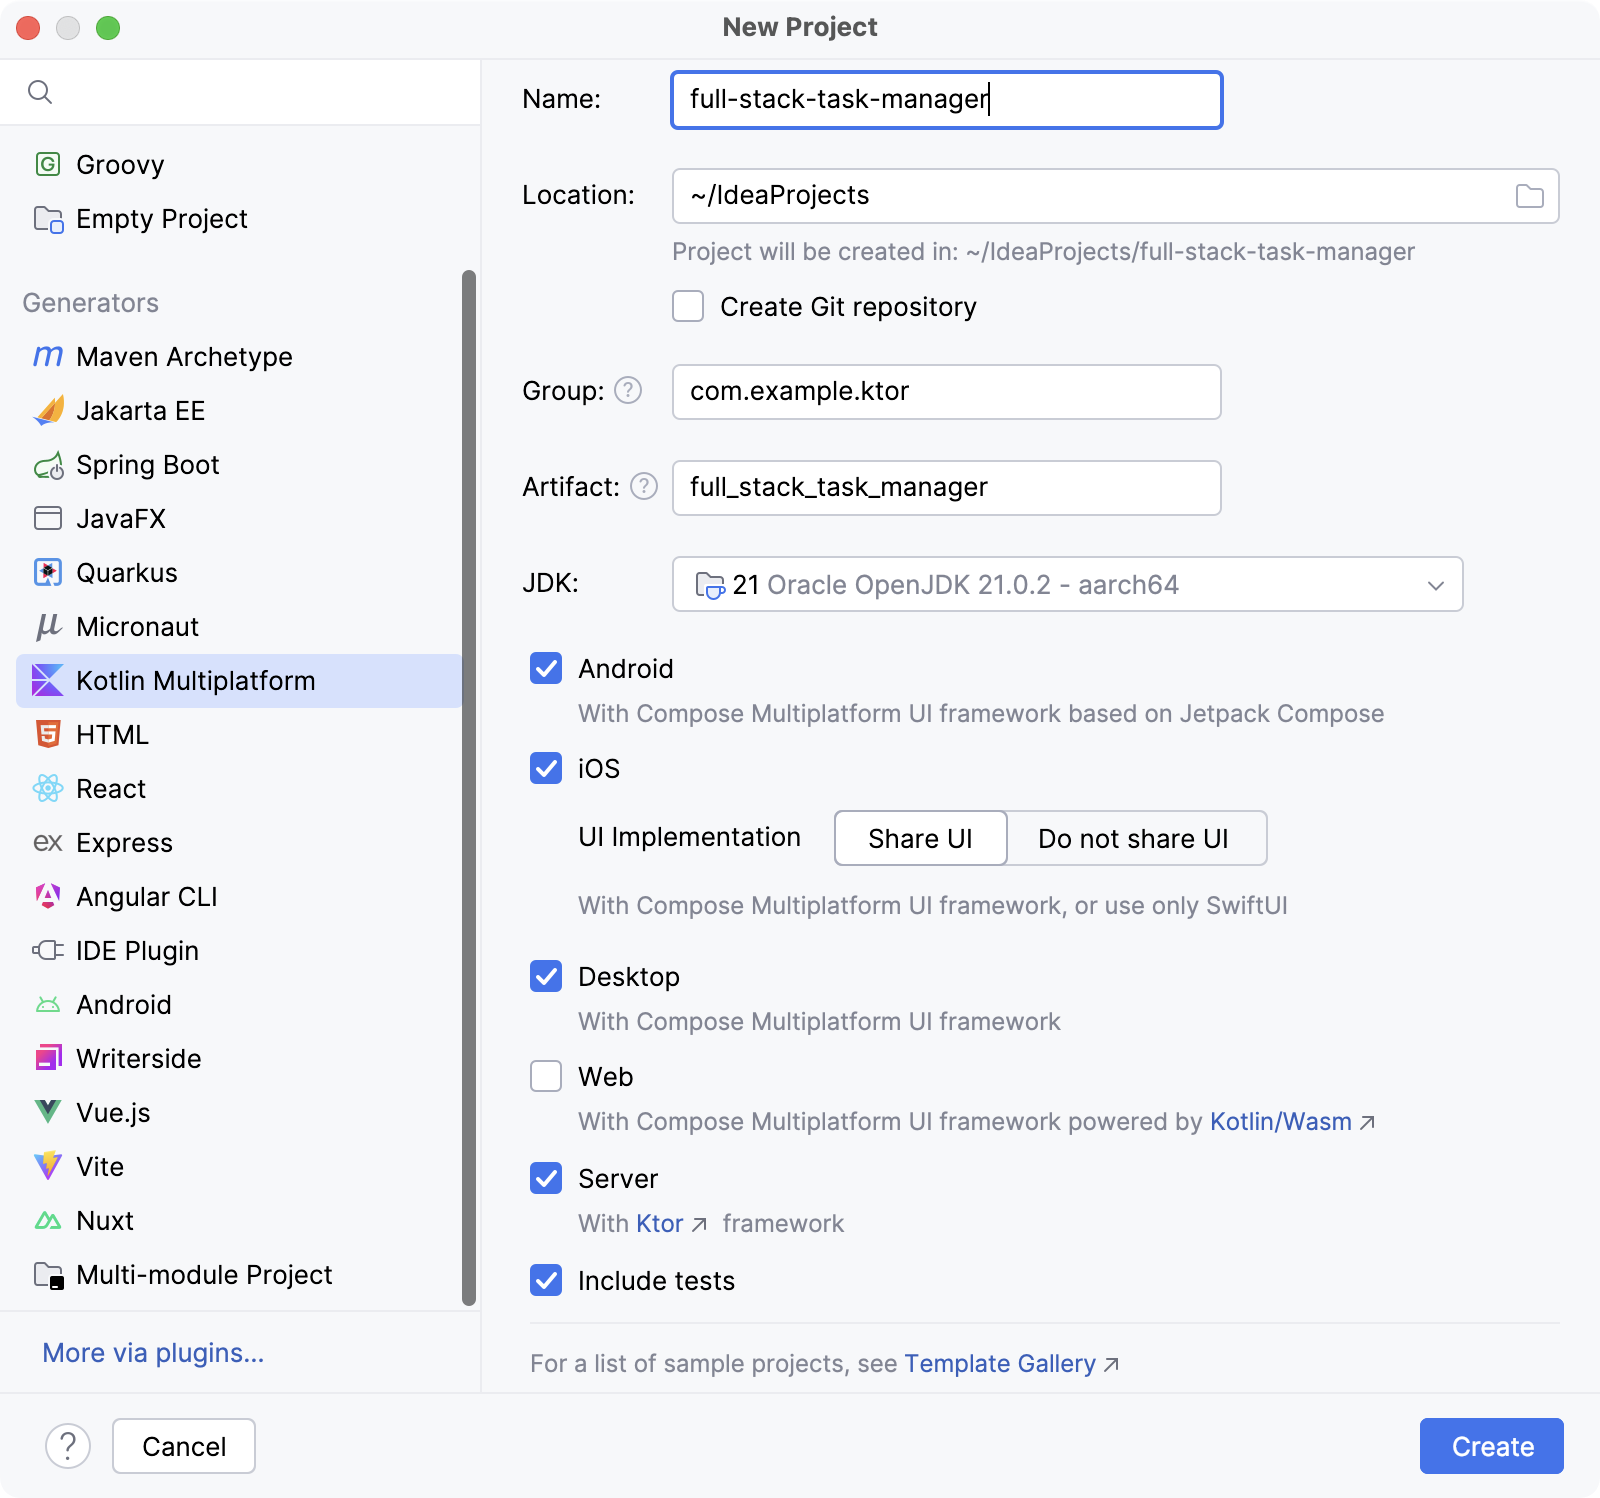
Task: Enable the Web target checkbox
Action: pos(546,1076)
